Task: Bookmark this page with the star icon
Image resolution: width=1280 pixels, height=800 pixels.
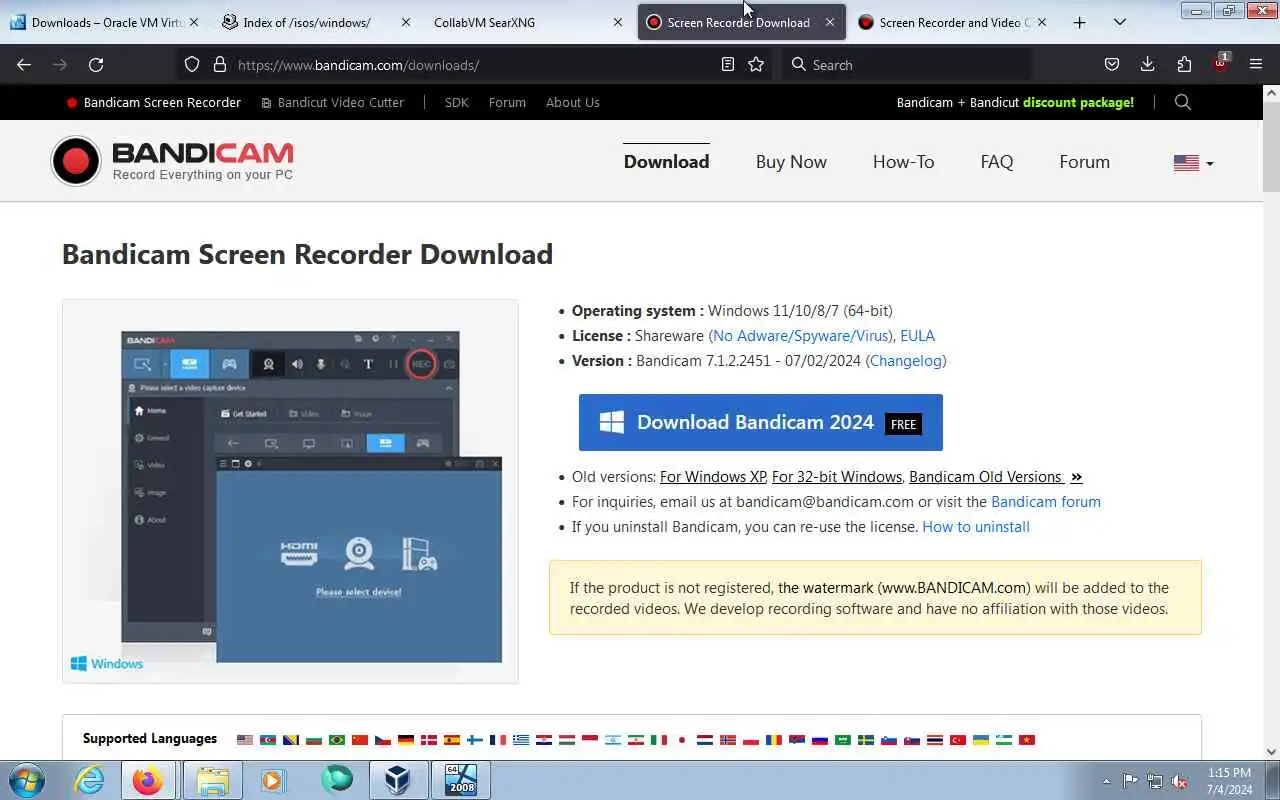Action: (x=756, y=64)
